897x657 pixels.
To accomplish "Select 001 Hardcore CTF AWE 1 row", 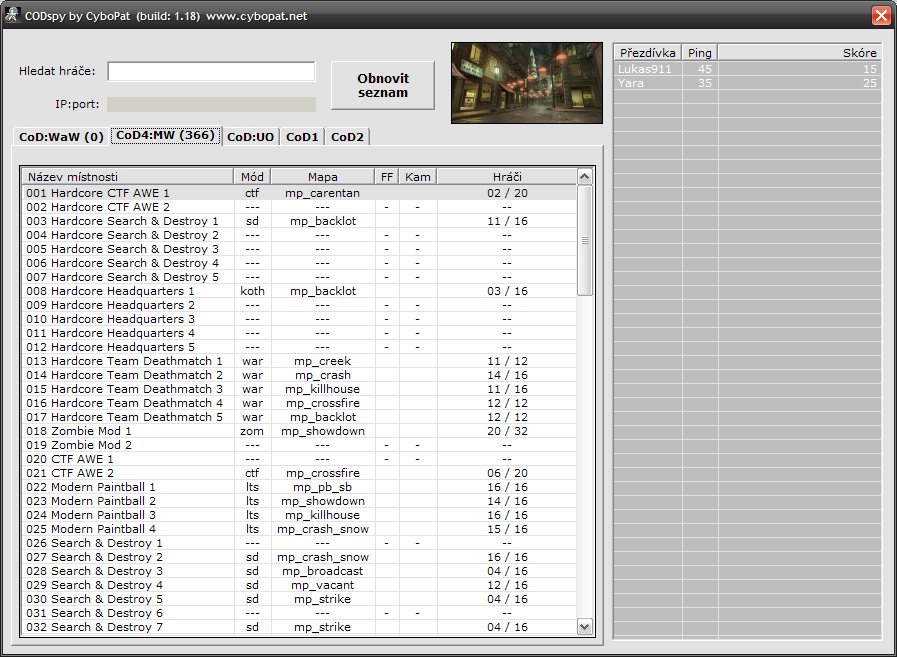I will tap(299, 193).
